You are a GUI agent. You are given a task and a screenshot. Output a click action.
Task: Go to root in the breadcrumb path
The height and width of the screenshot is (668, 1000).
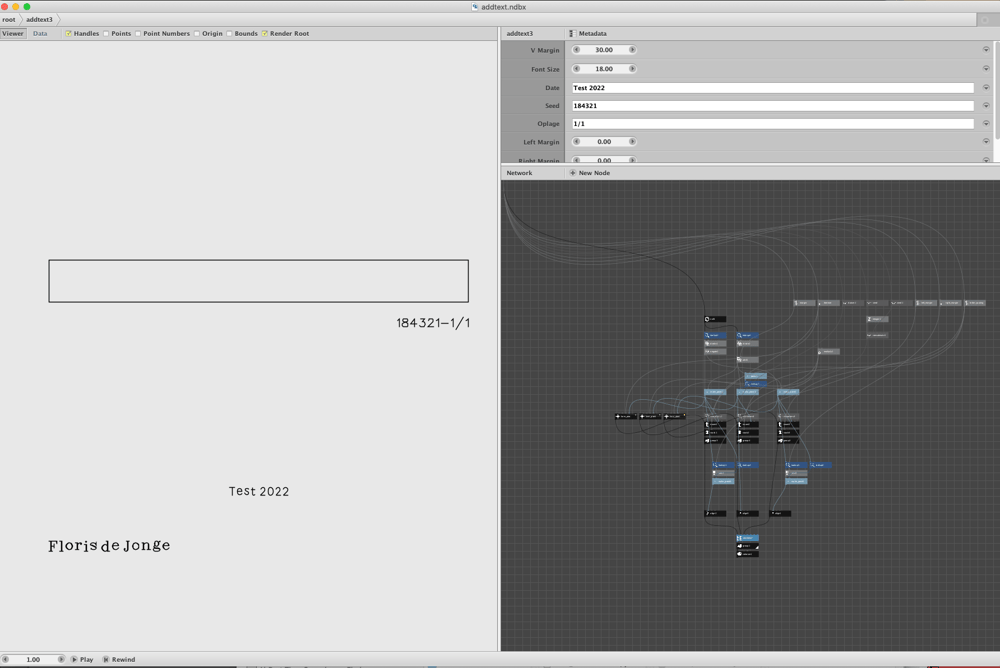coord(8,20)
